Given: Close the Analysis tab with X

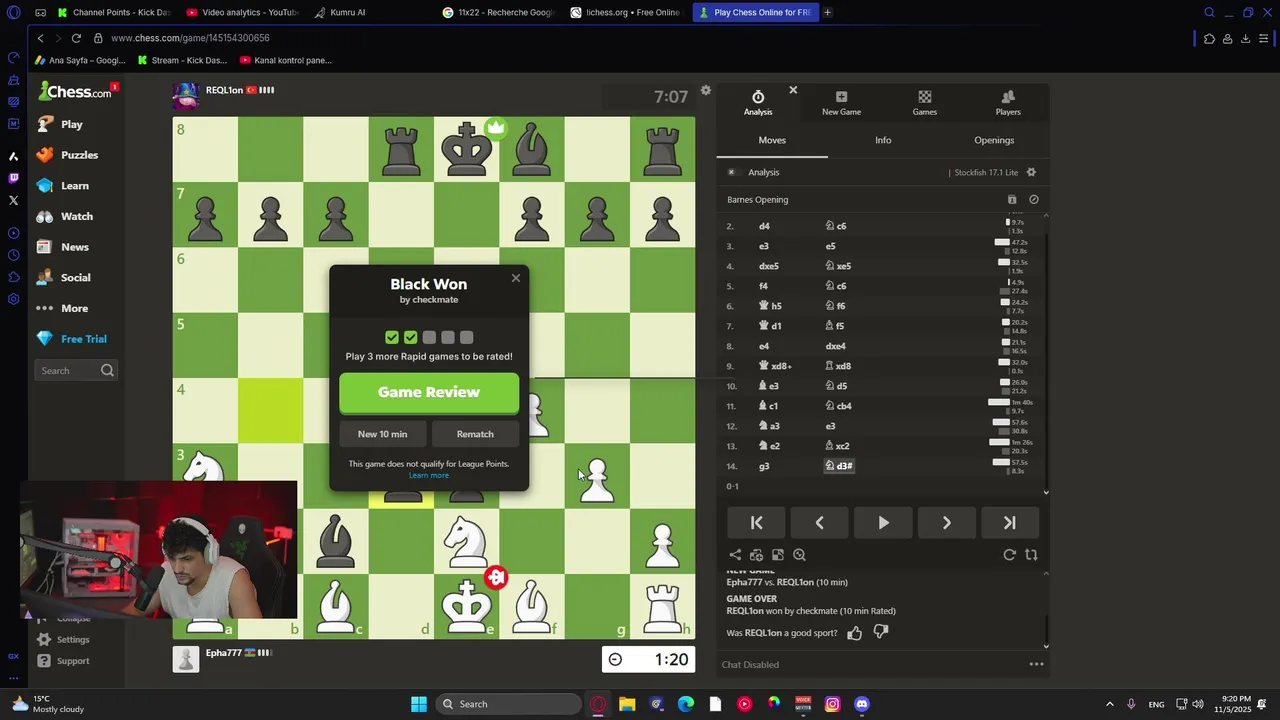Looking at the screenshot, I should (793, 90).
